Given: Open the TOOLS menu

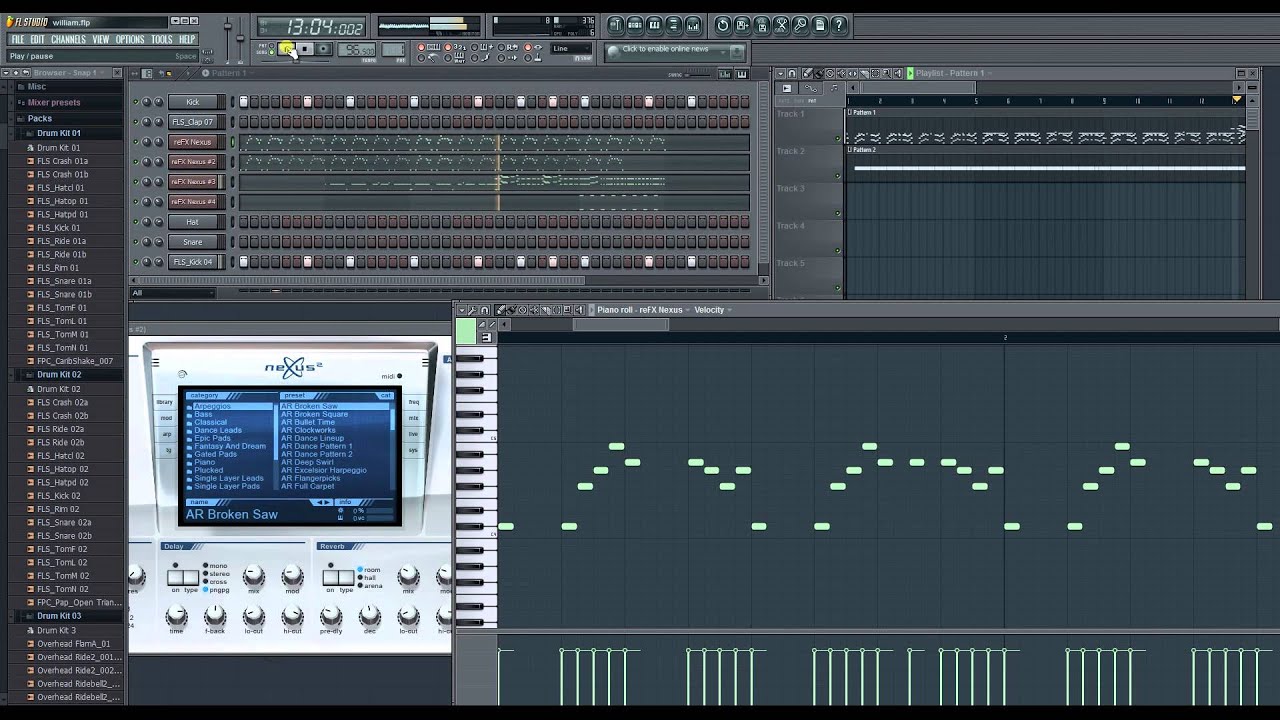Looking at the screenshot, I should 162,40.
